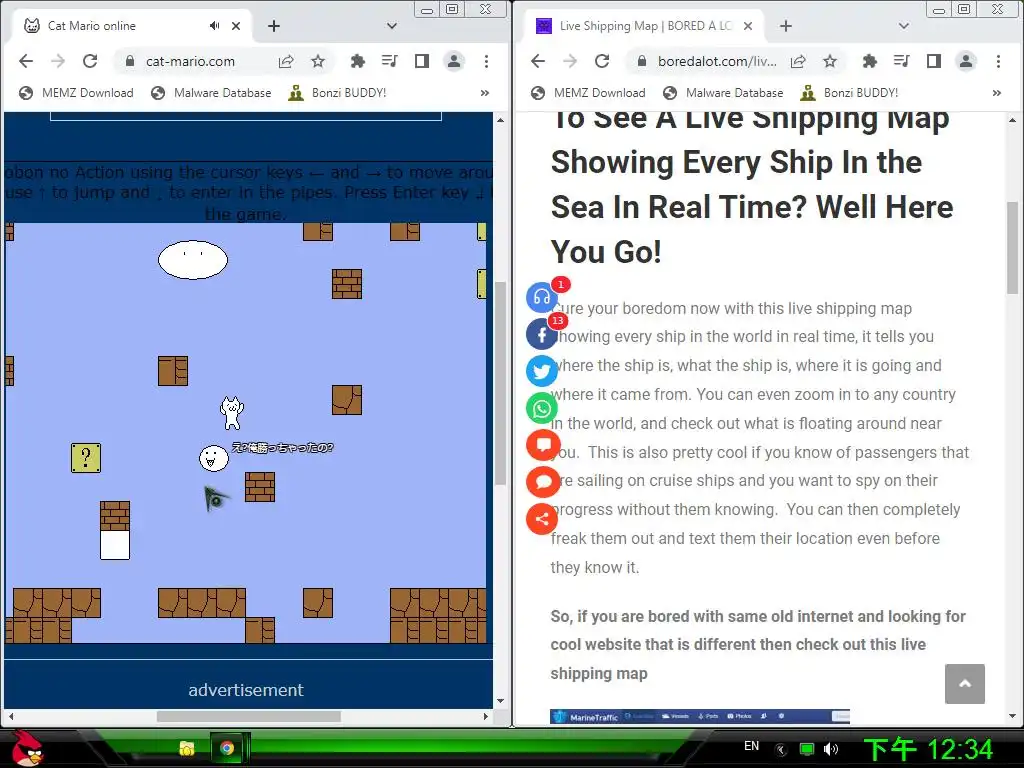Viewport: 1024px width, 768px height.
Task: Go back in the Cat Mario window
Action: pyautogui.click(x=25, y=61)
